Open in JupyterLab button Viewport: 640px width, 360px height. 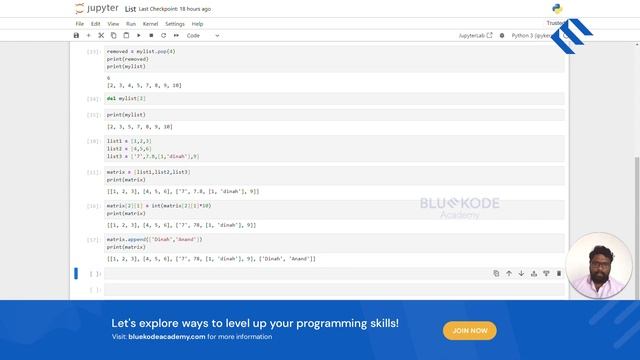tap(476, 36)
